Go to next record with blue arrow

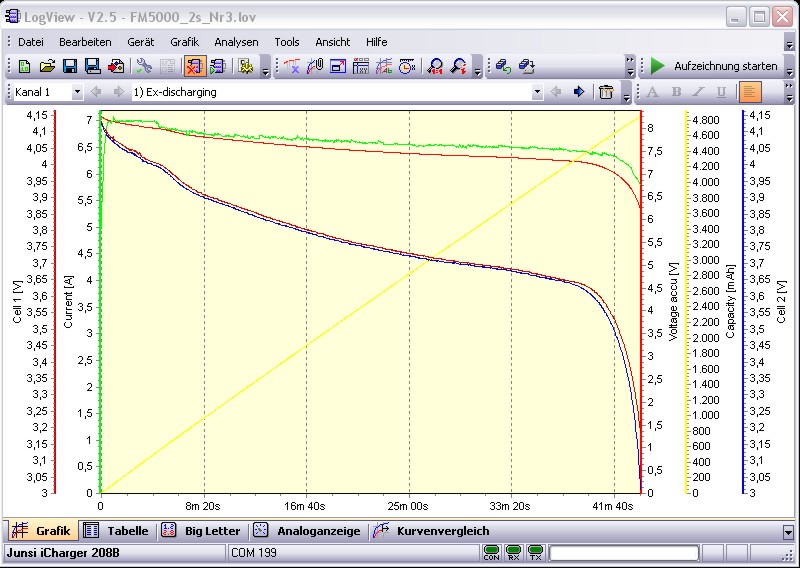(x=579, y=92)
